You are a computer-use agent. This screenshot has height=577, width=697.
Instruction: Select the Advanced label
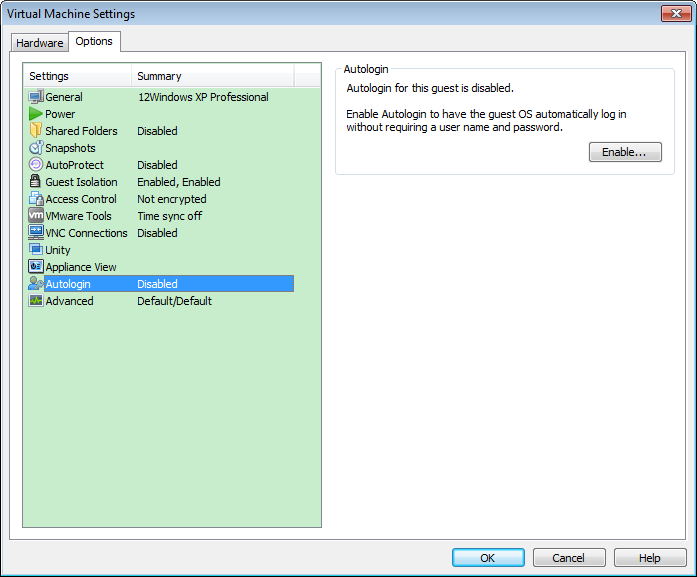pos(69,301)
